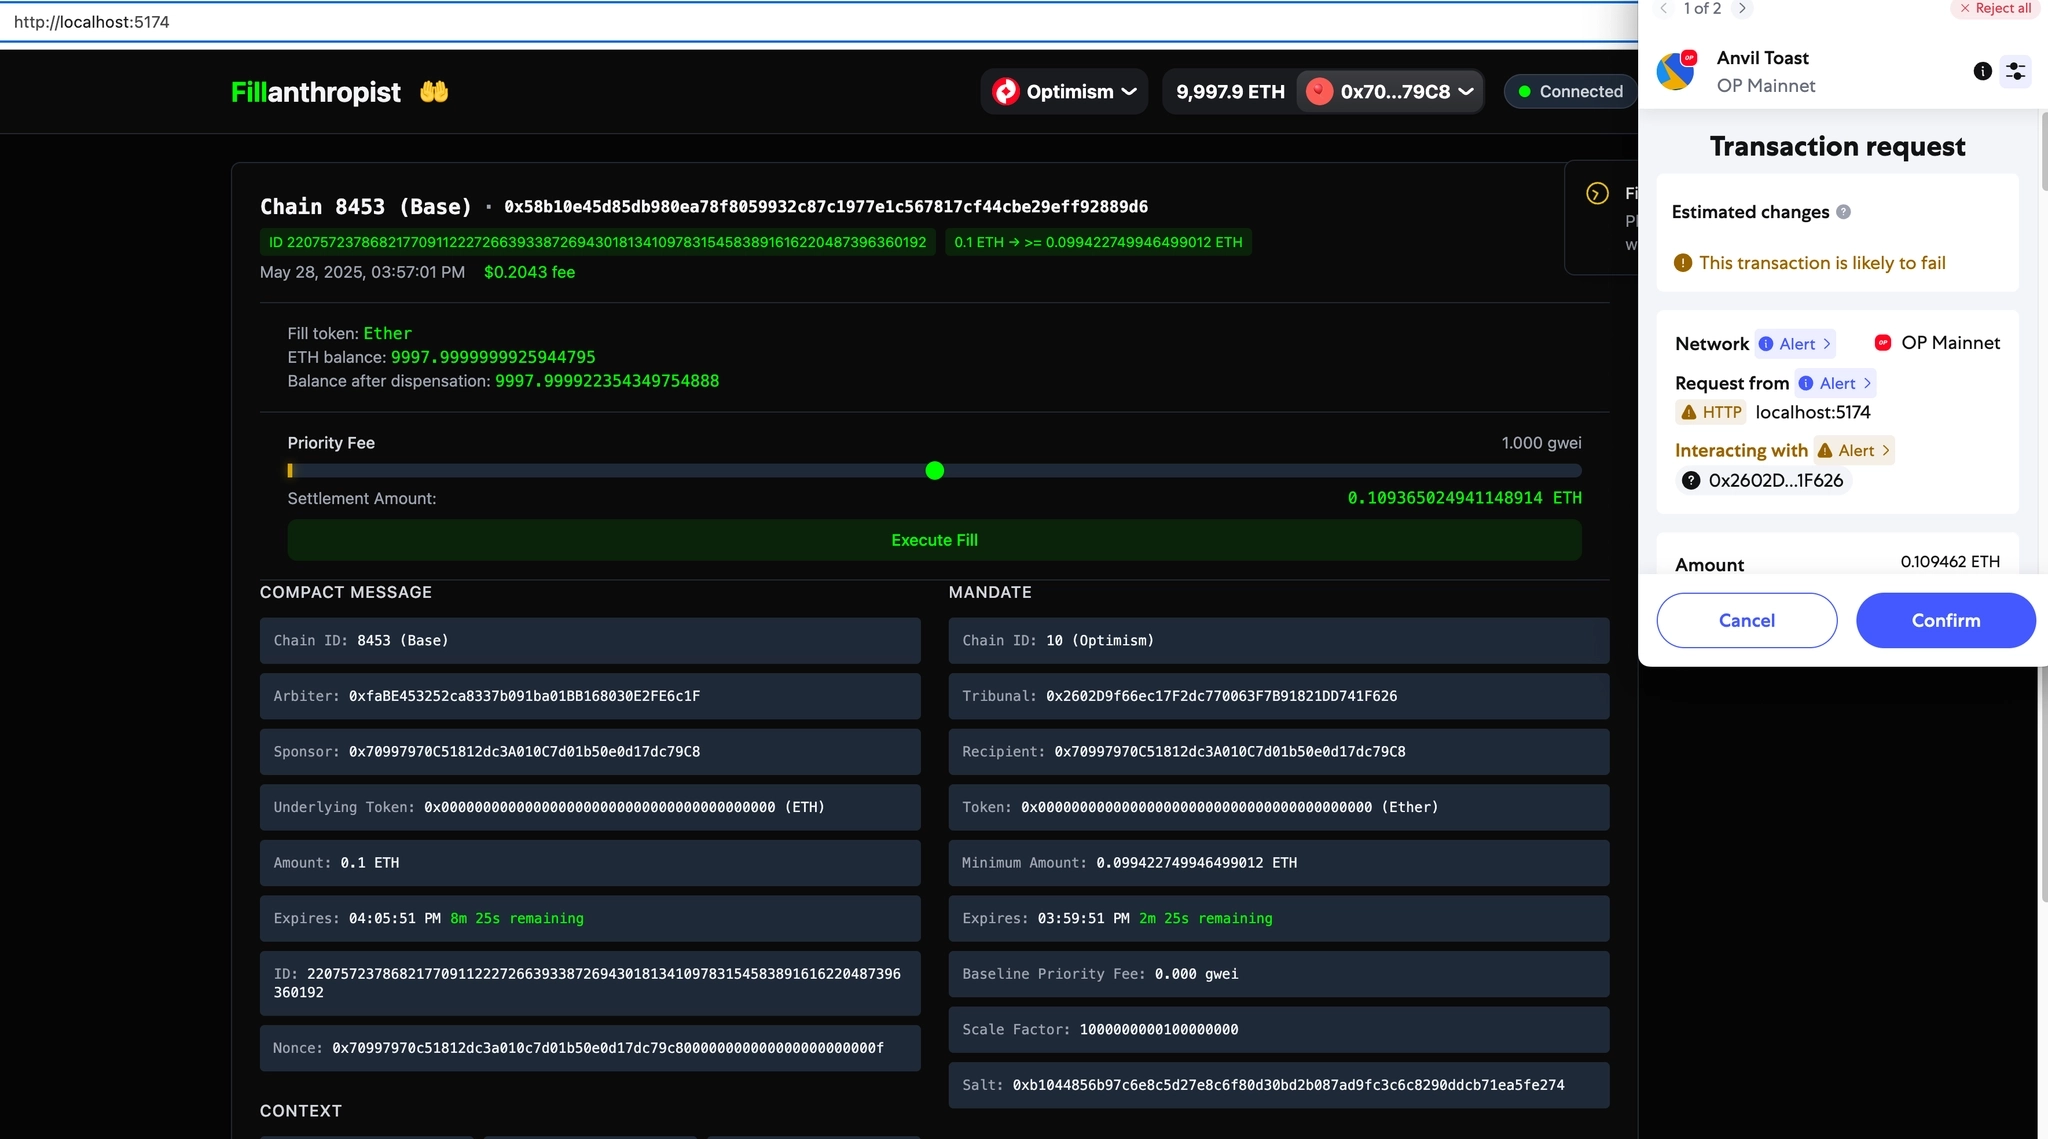Click the Priority Fee slider handle
The height and width of the screenshot is (1139, 2048).
tap(934, 471)
